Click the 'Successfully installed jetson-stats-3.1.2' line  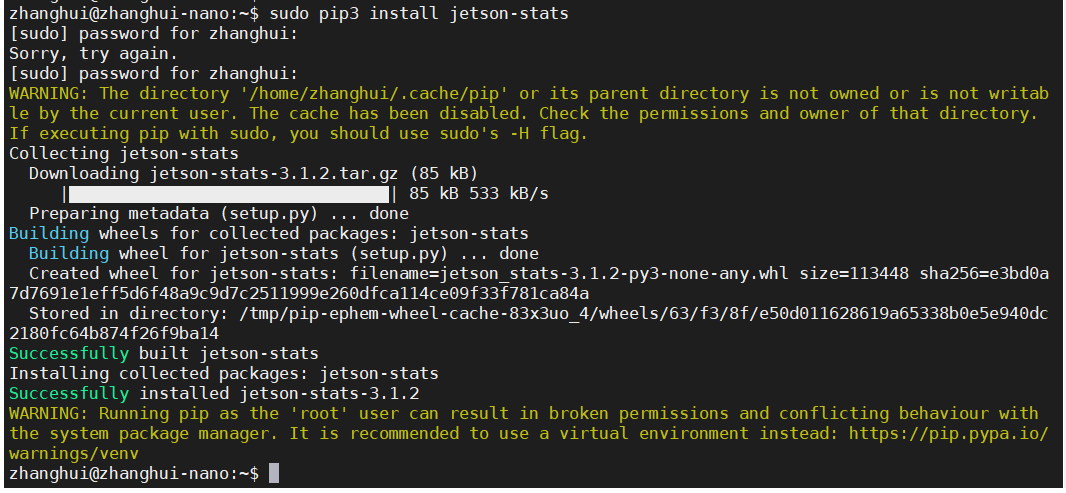click(x=228, y=393)
